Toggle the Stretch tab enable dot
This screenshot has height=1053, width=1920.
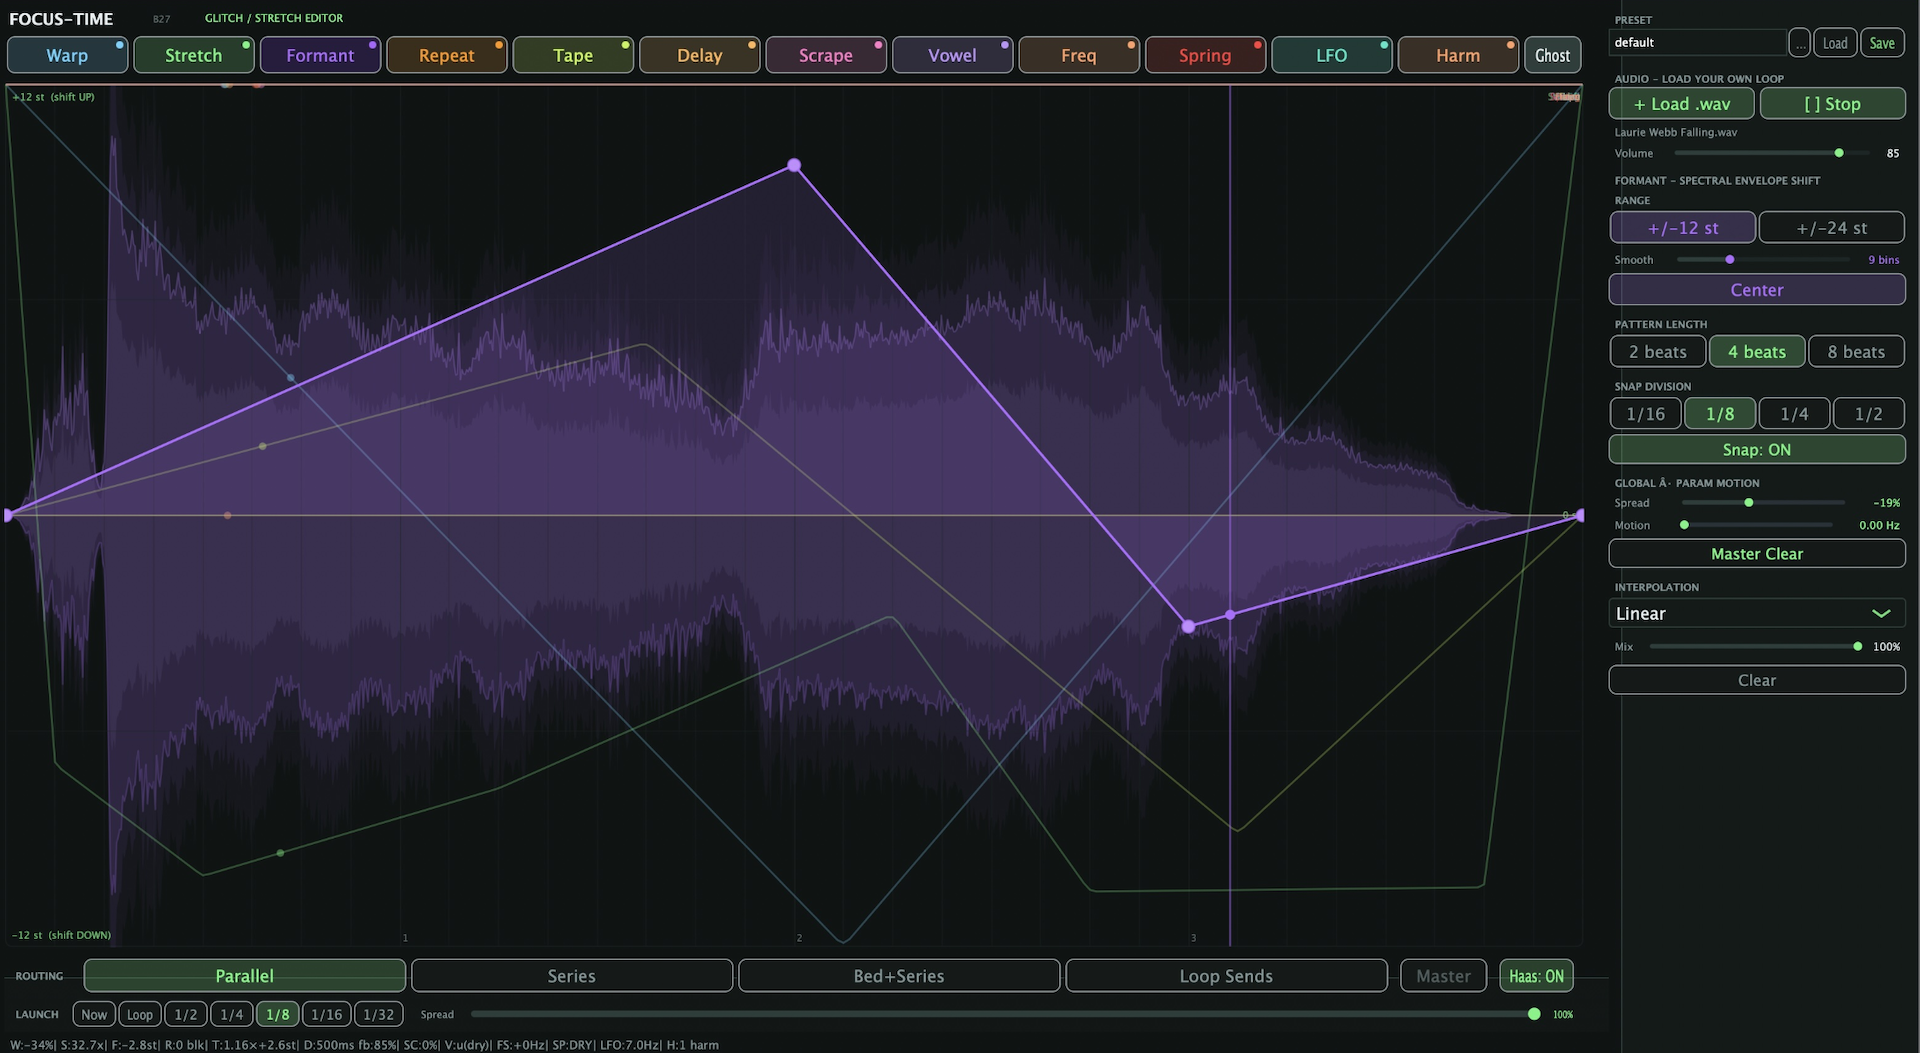[246, 45]
